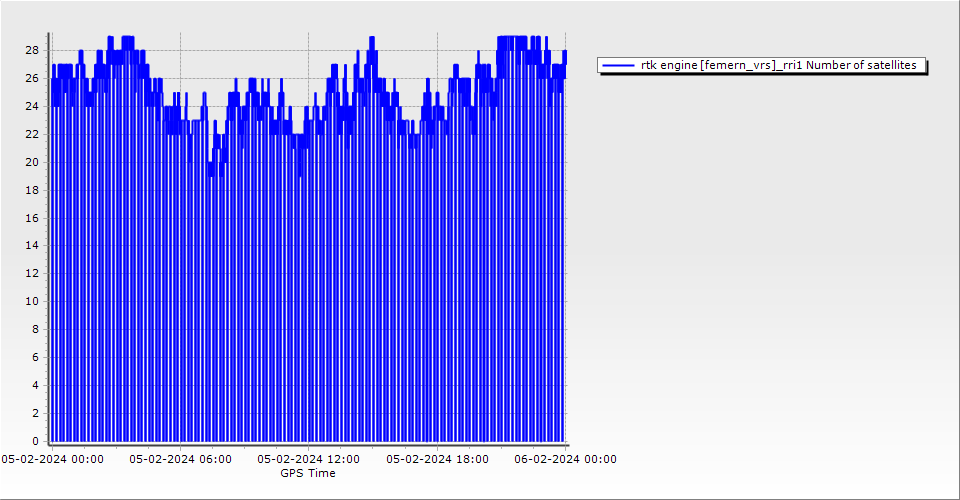Click the 'GPS Time' x-axis title

click(308, 473)
